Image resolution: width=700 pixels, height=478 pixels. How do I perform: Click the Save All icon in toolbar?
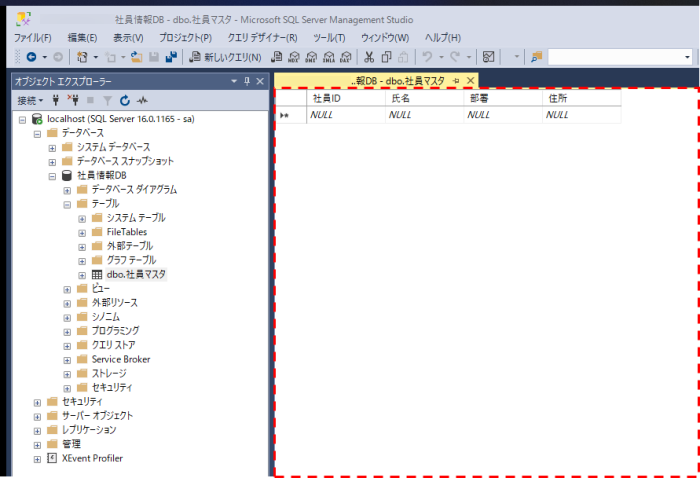tap(171, 57)
